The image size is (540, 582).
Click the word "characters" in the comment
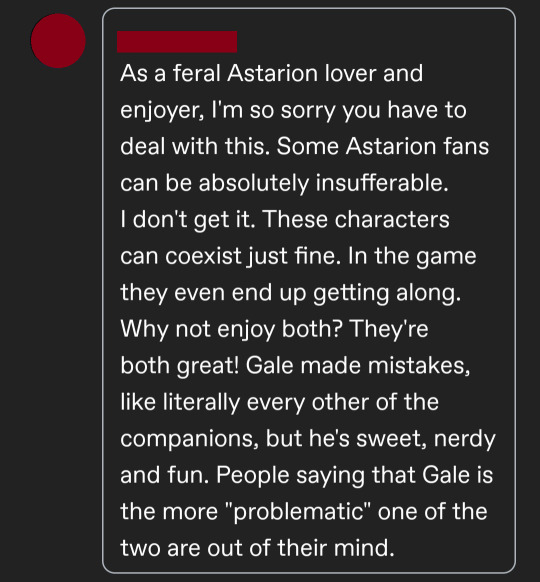[392, 219]
